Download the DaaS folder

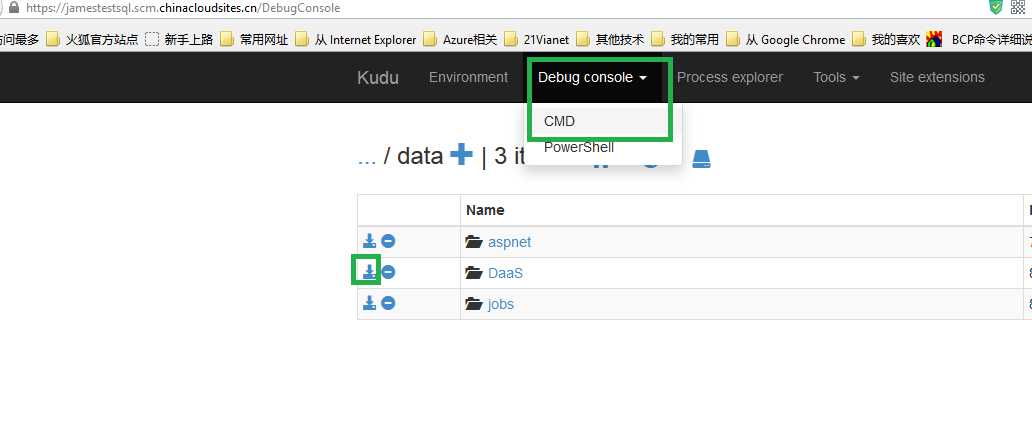point(369,271)
